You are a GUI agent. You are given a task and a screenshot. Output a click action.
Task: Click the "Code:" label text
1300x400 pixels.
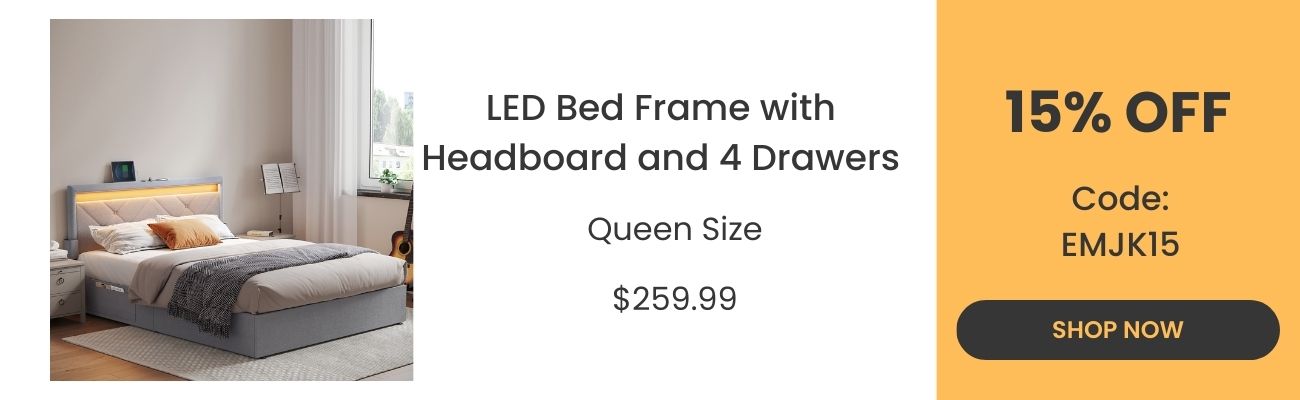1120,199
